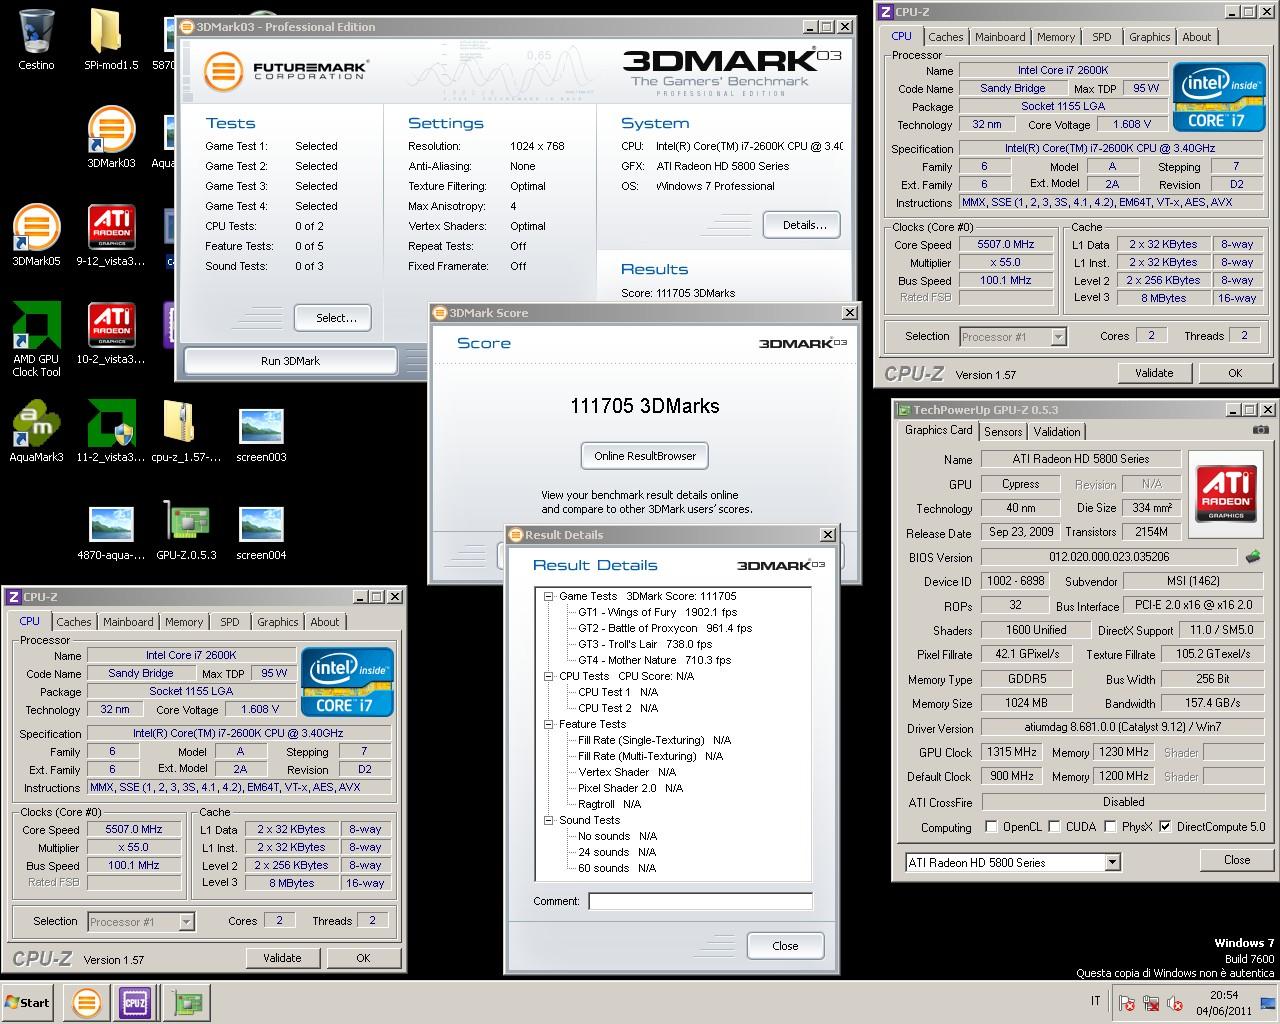Click the Run 3DMark button
This screenshot has height=1024, width=1280.
click(290, 361)
